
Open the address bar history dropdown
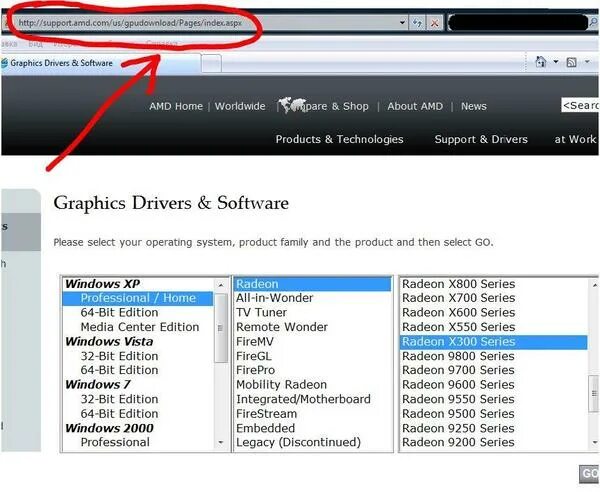402,23
